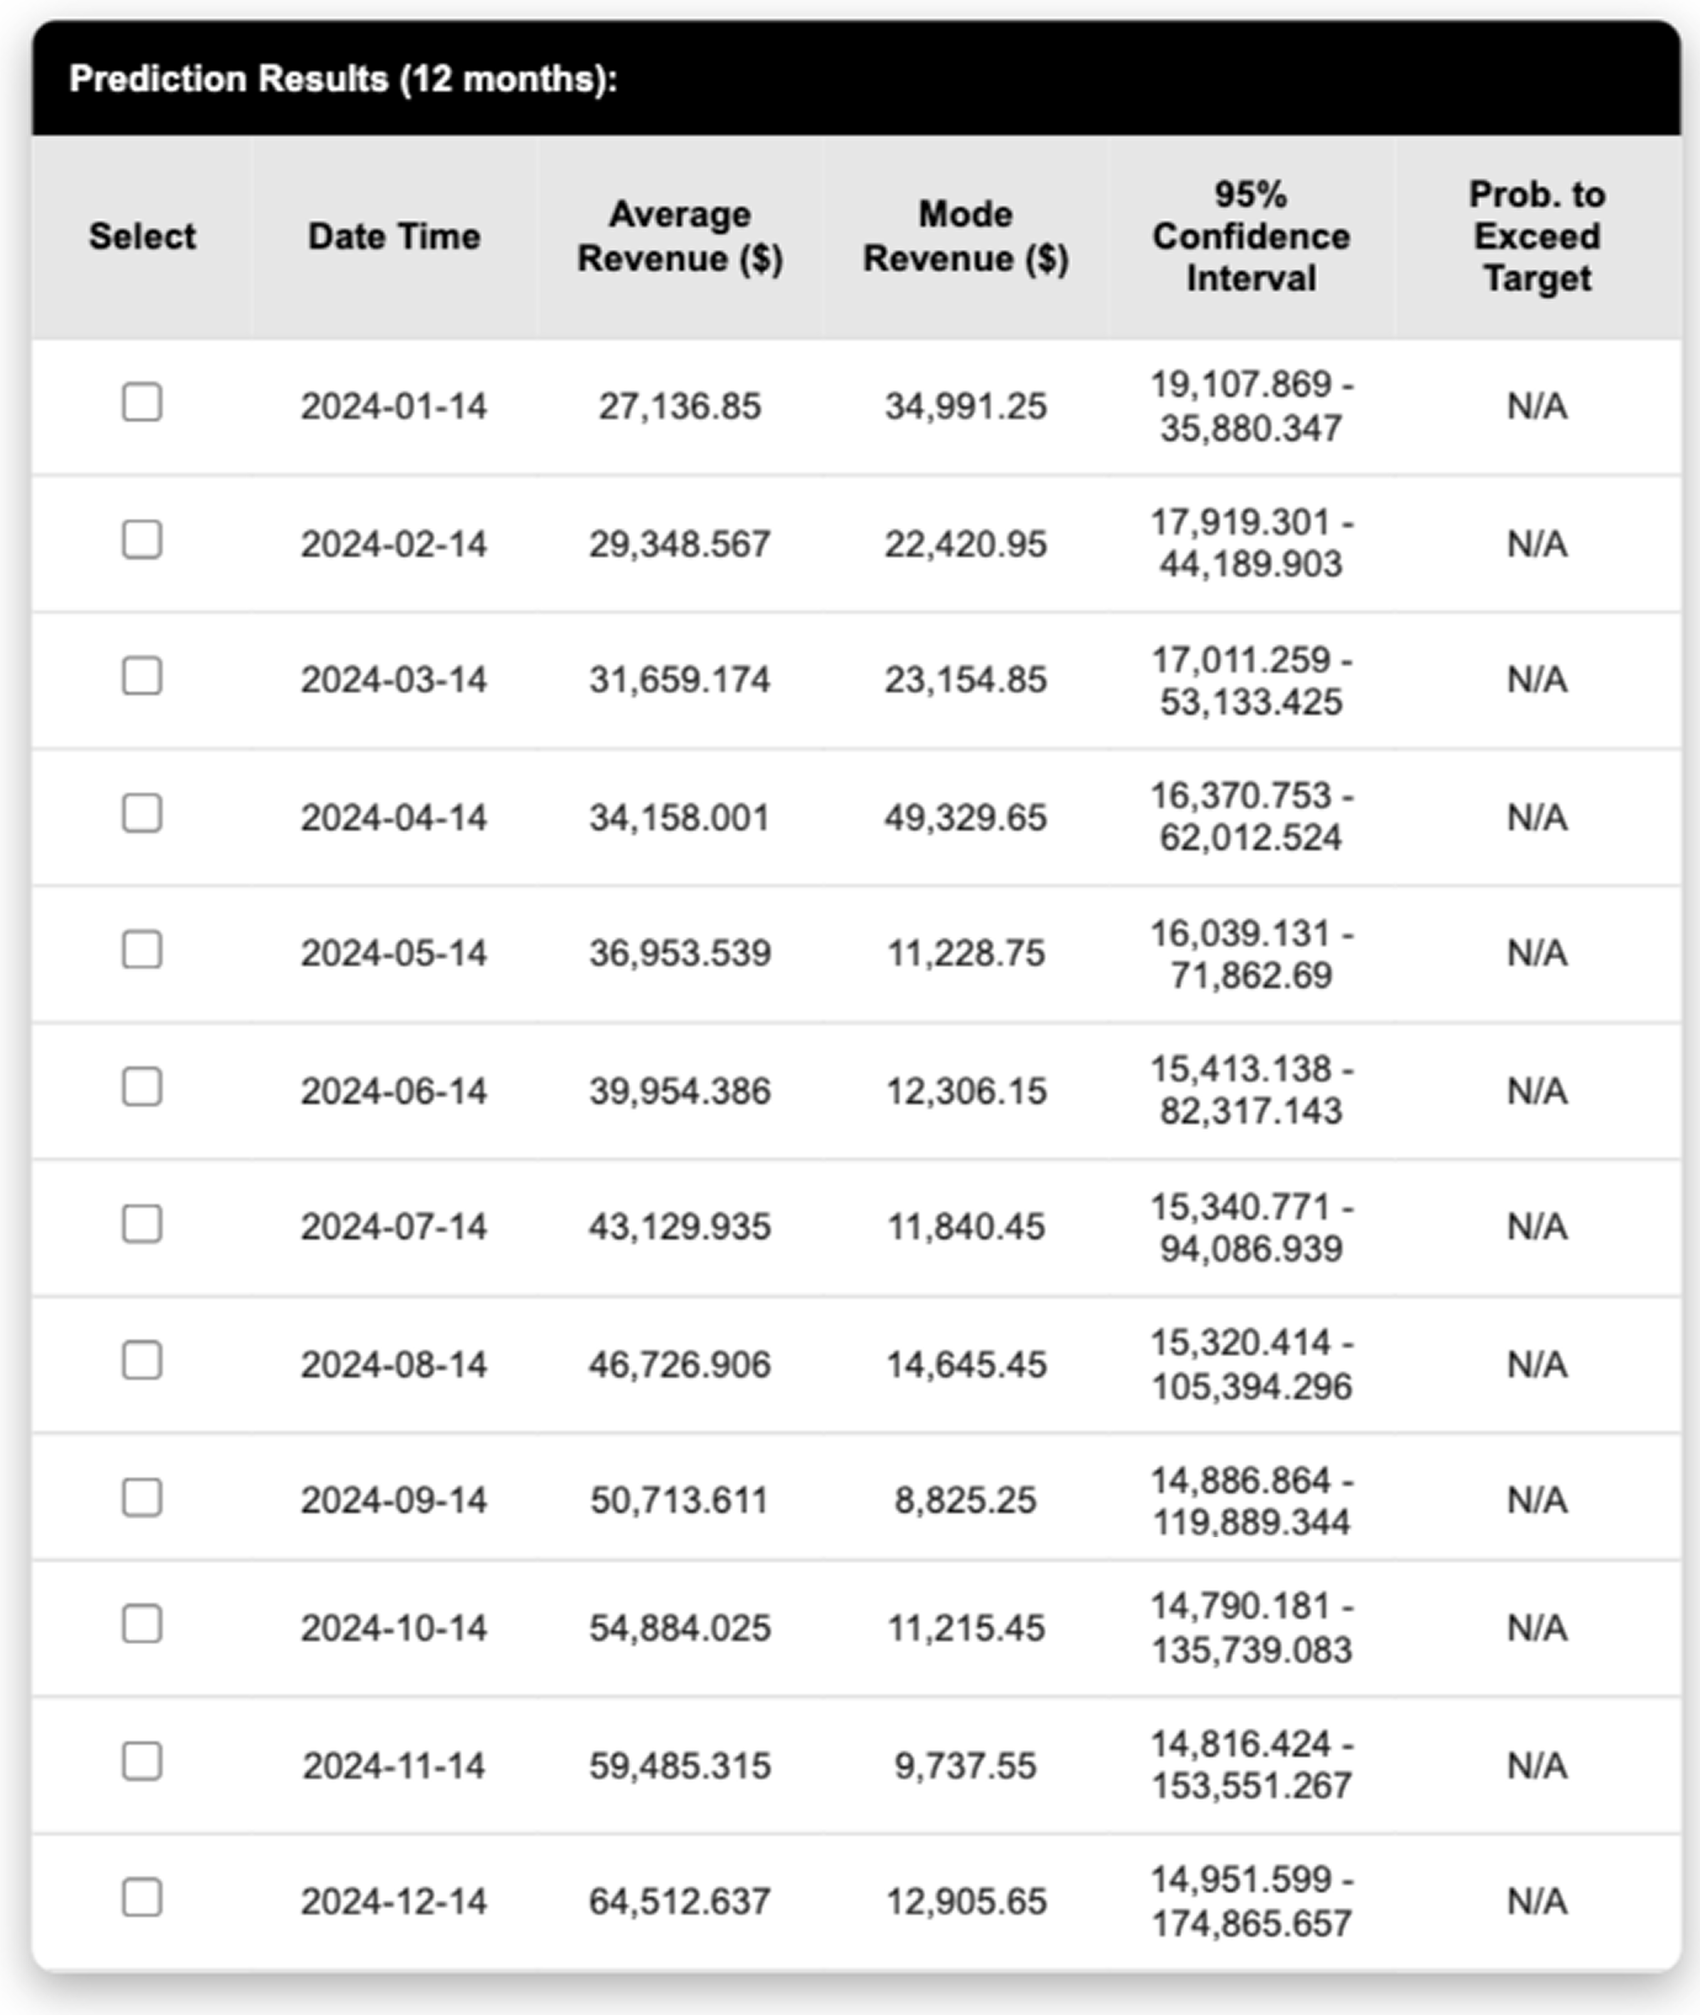This screenshot has height=2015, width=1700.
Task: Check the box for 2024-01-14 row
Action: click(142, 402)
